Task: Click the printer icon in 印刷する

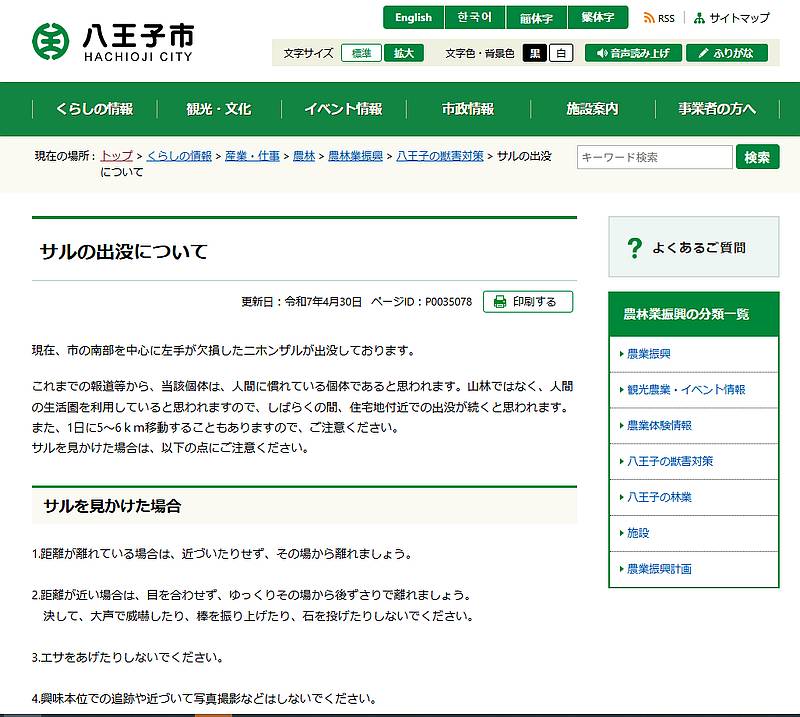Action: click(x=499, y=302)
